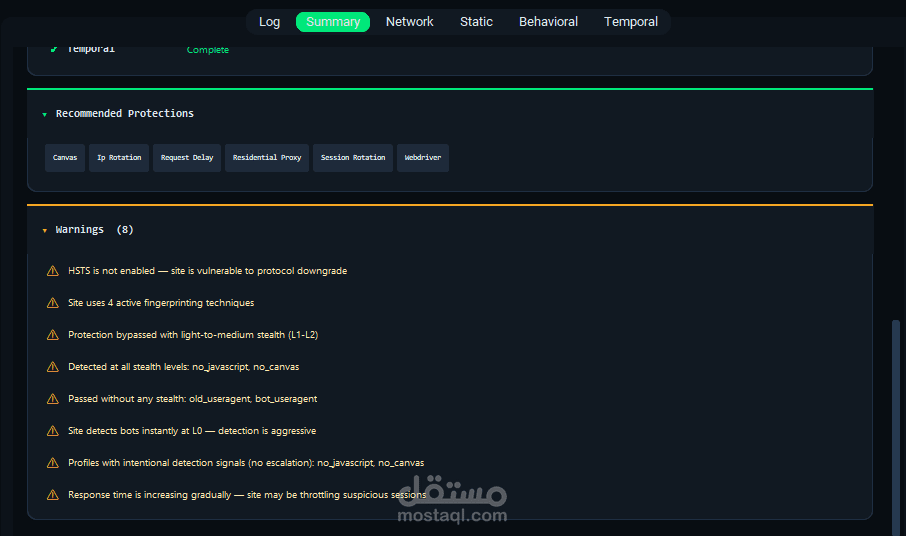The height and width of the screenshot is (536, 906).
Task: Click Response time is increasing gradually text
Action: point(247,495)
